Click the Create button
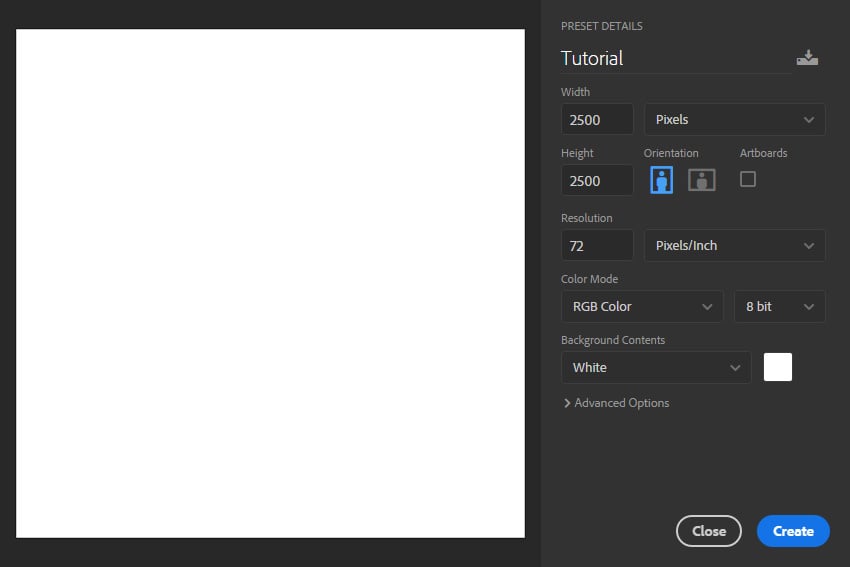 point(792,531)
